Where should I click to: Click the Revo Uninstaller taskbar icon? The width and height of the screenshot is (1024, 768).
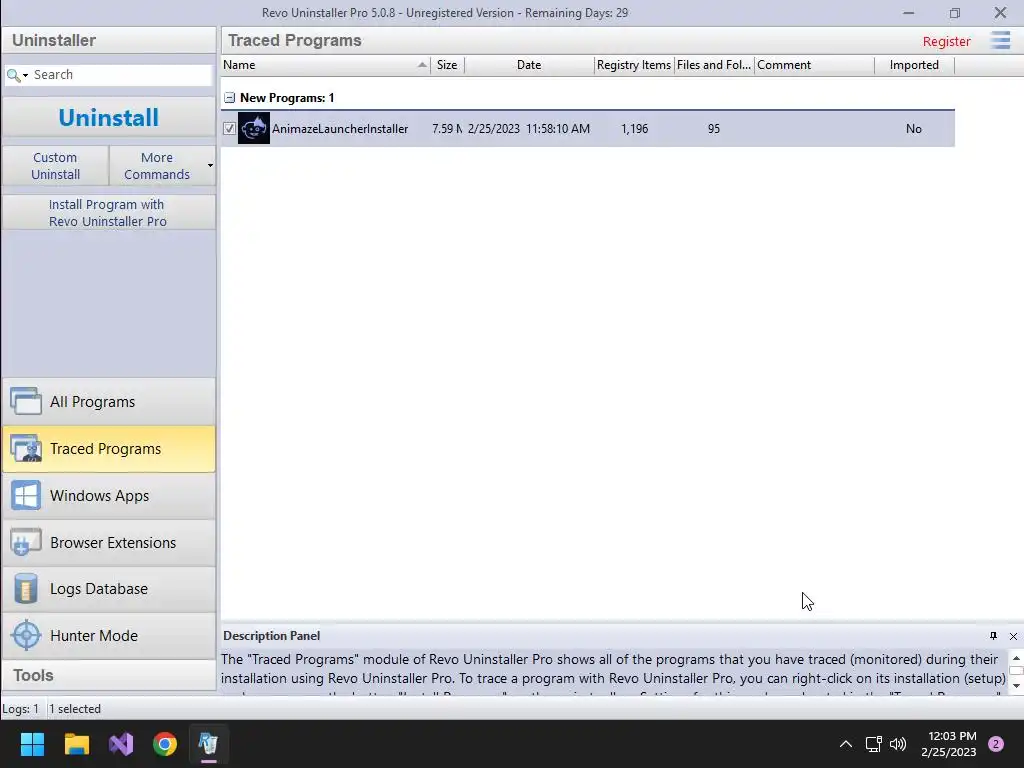pos(208,744)
